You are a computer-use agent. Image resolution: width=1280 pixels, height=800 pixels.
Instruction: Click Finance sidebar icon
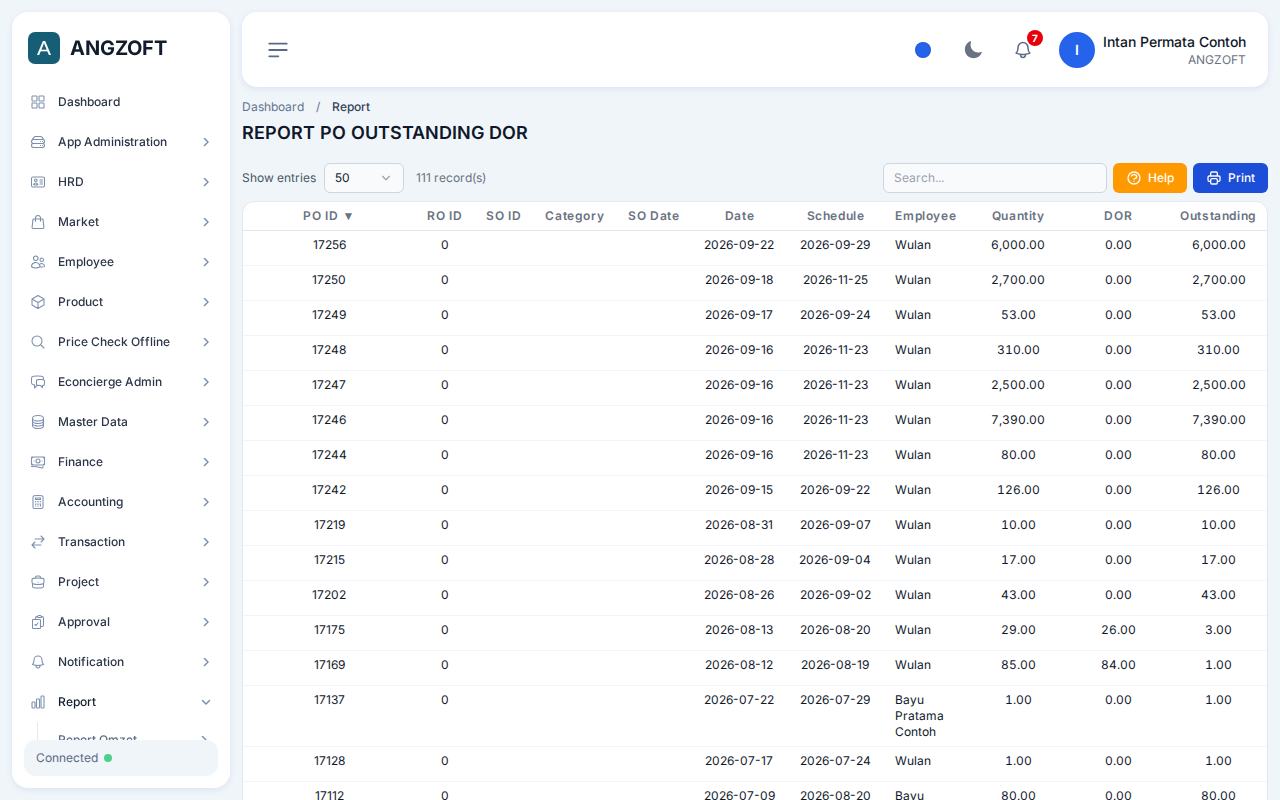click(x=38, y=462)
